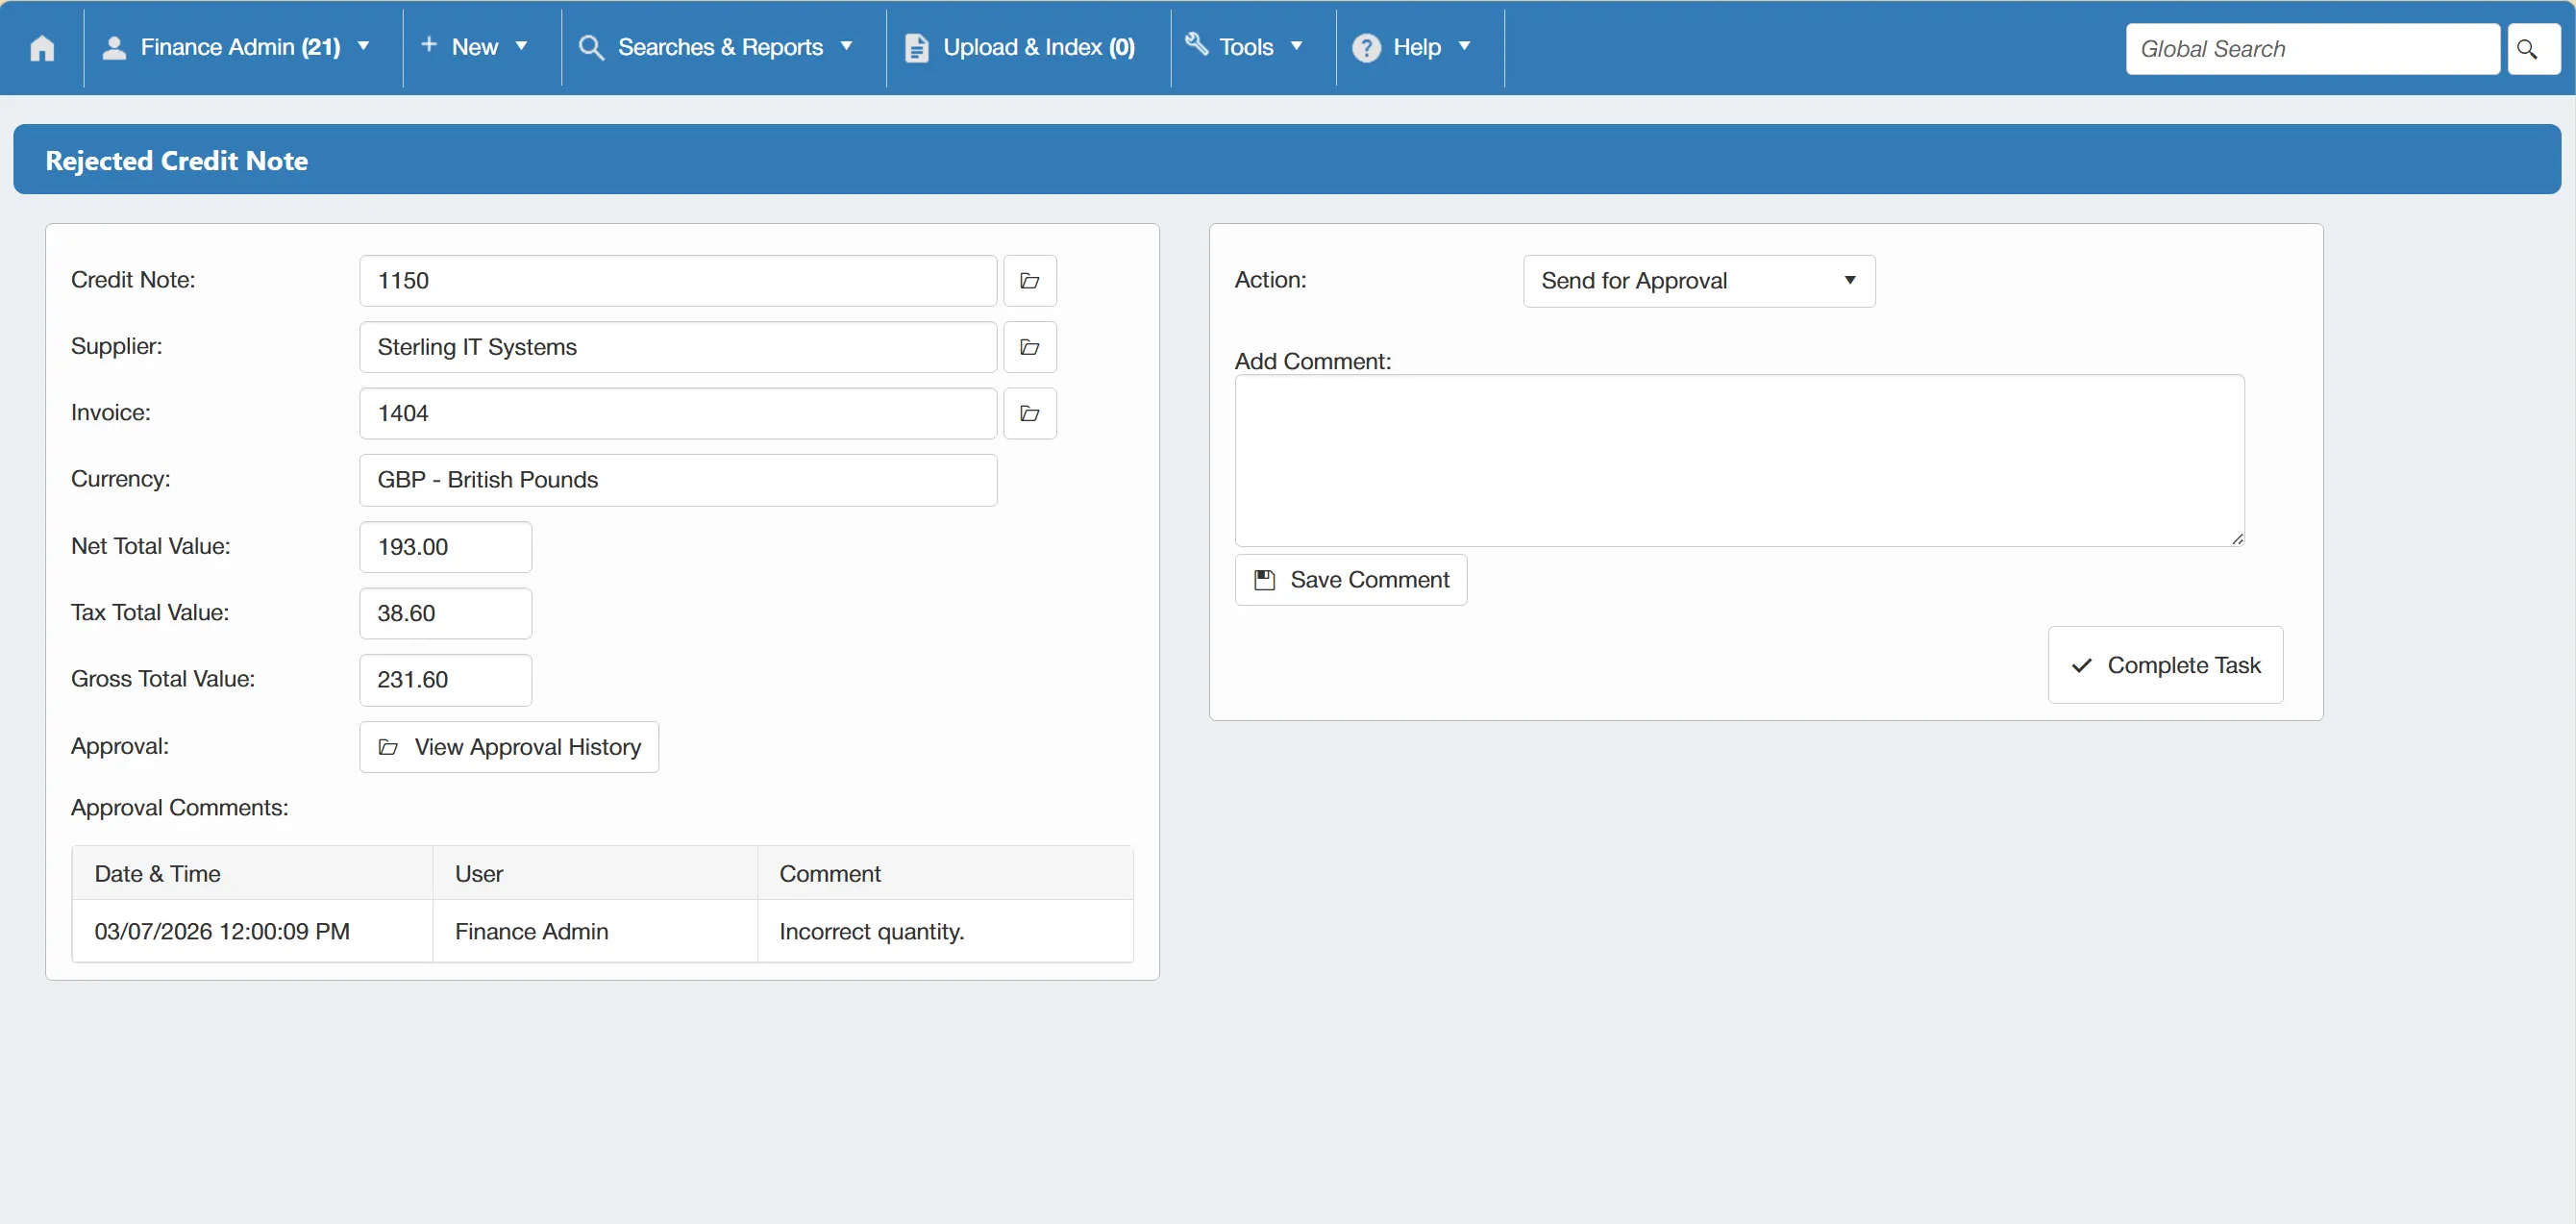Click View Approval History button
This screenshot has height=1224, width=2576.
click(x=509, y=747)
